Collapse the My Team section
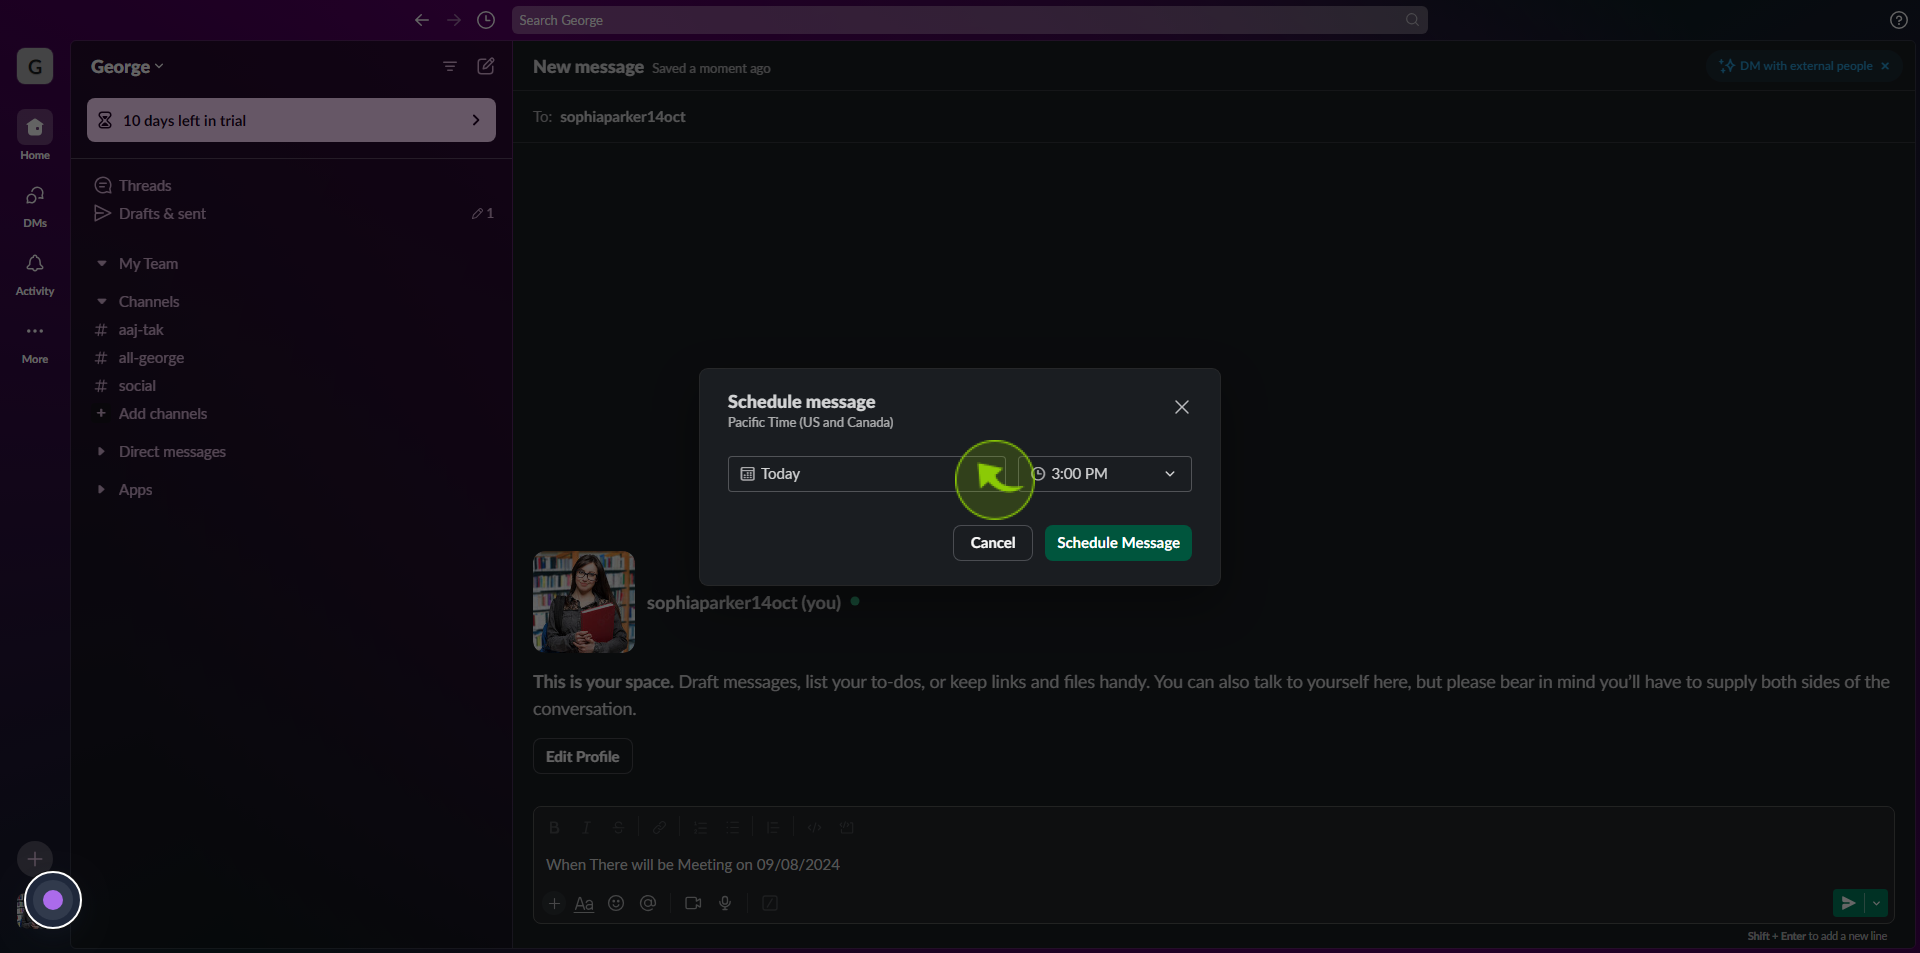1920x953 pixels. click(101, 264)
